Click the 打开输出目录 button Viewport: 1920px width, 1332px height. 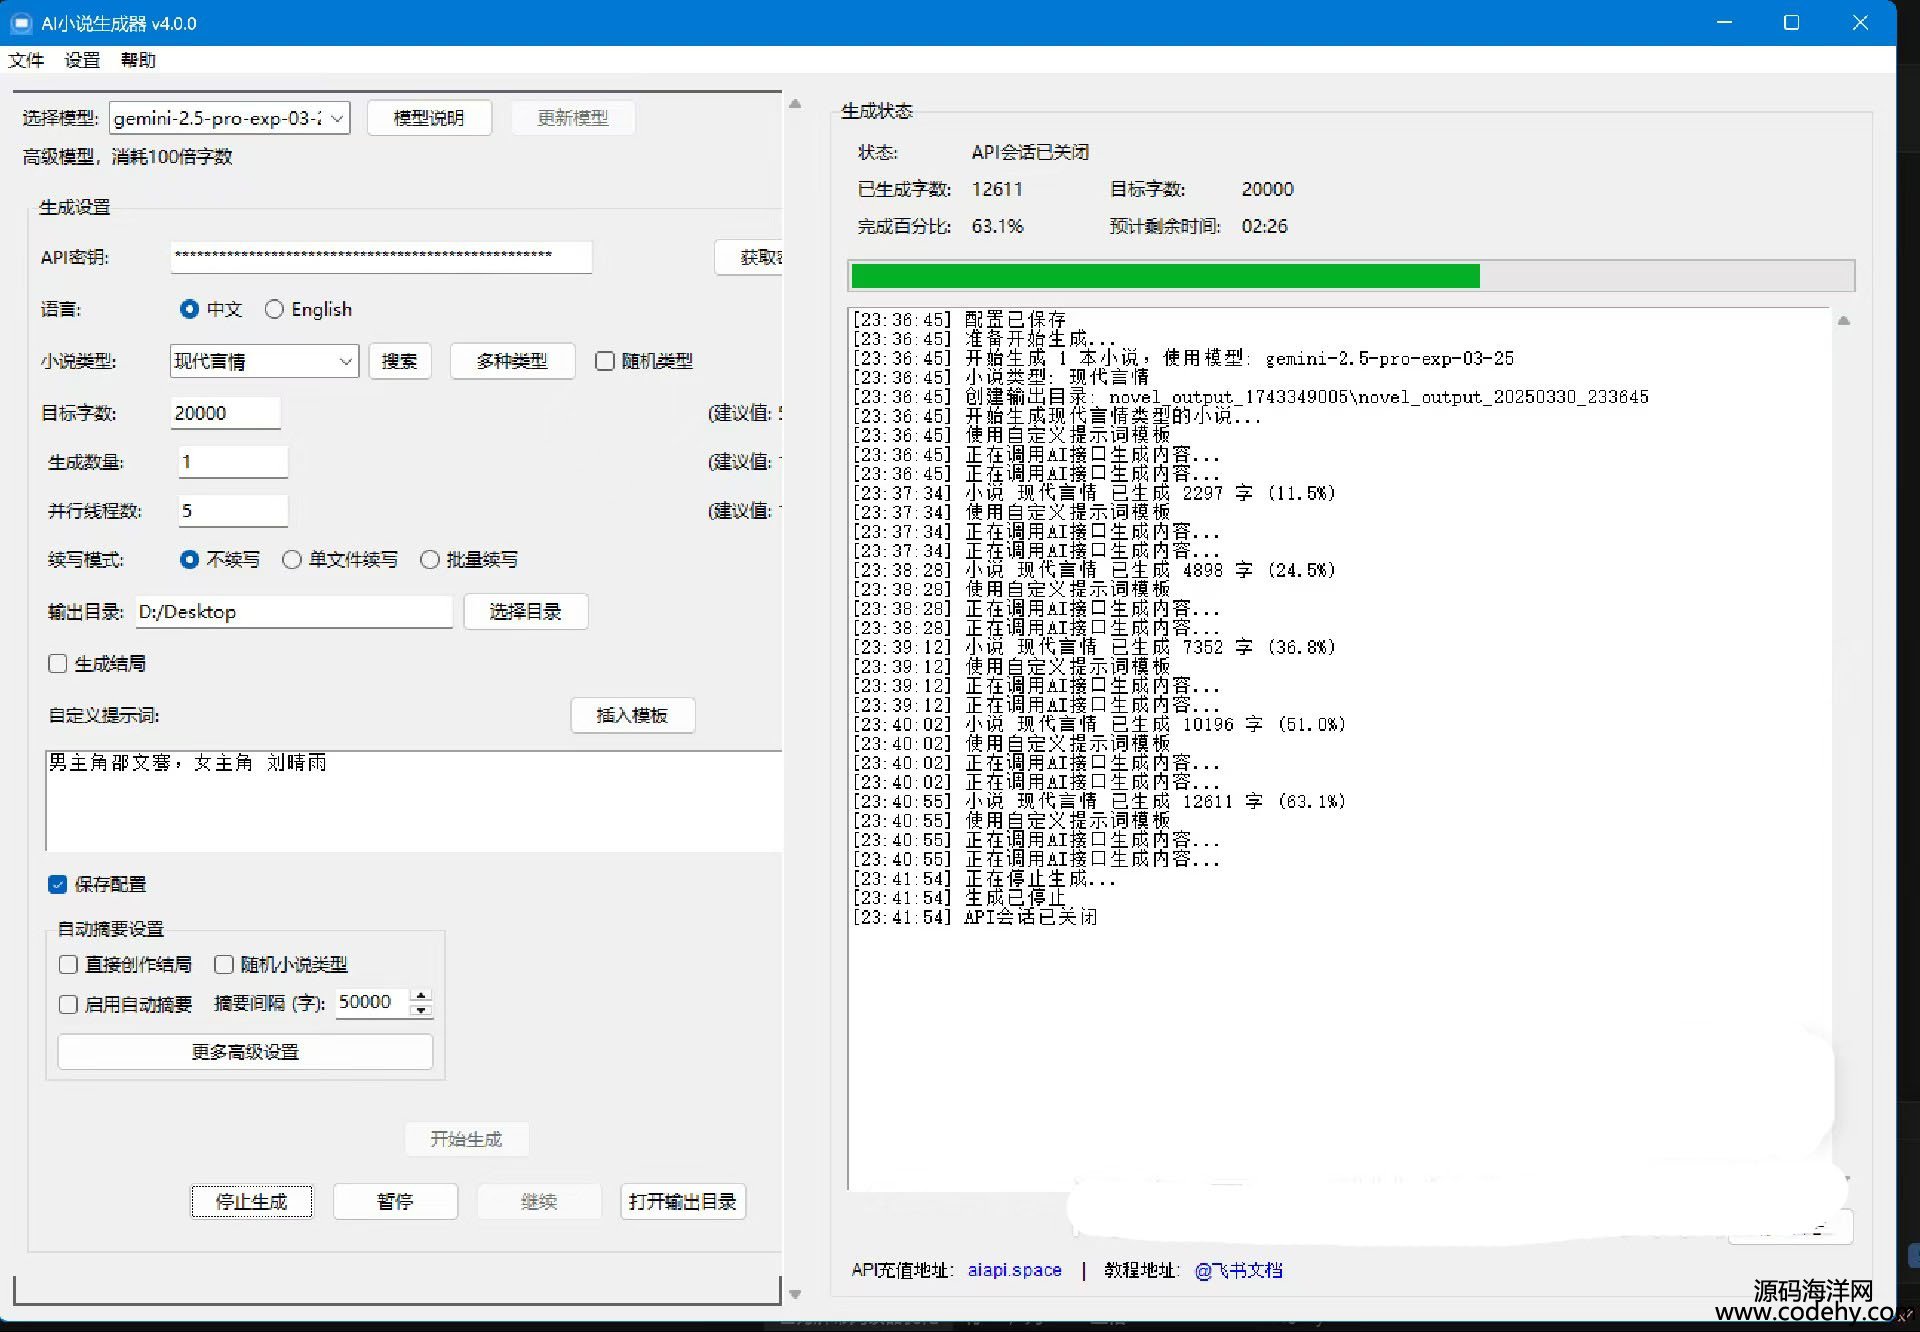683,1201
